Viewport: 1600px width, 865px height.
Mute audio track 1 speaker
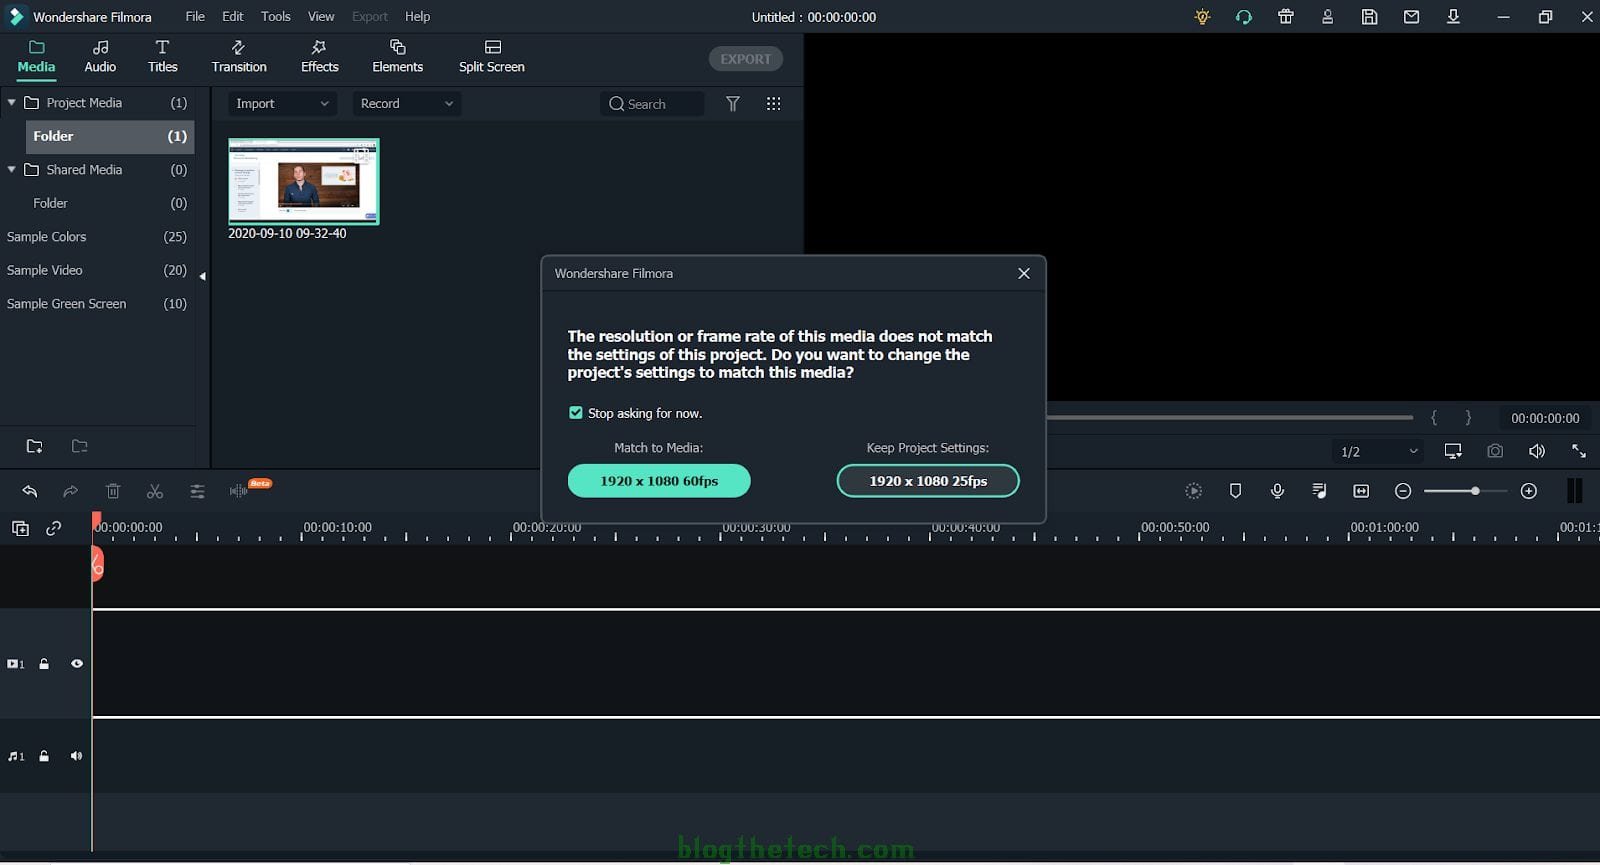[x=76, y=756]
